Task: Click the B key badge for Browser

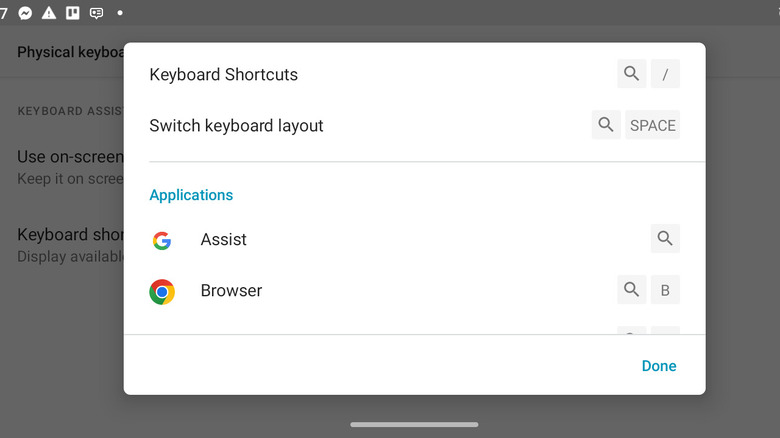Action: click(x=665, y=291)
